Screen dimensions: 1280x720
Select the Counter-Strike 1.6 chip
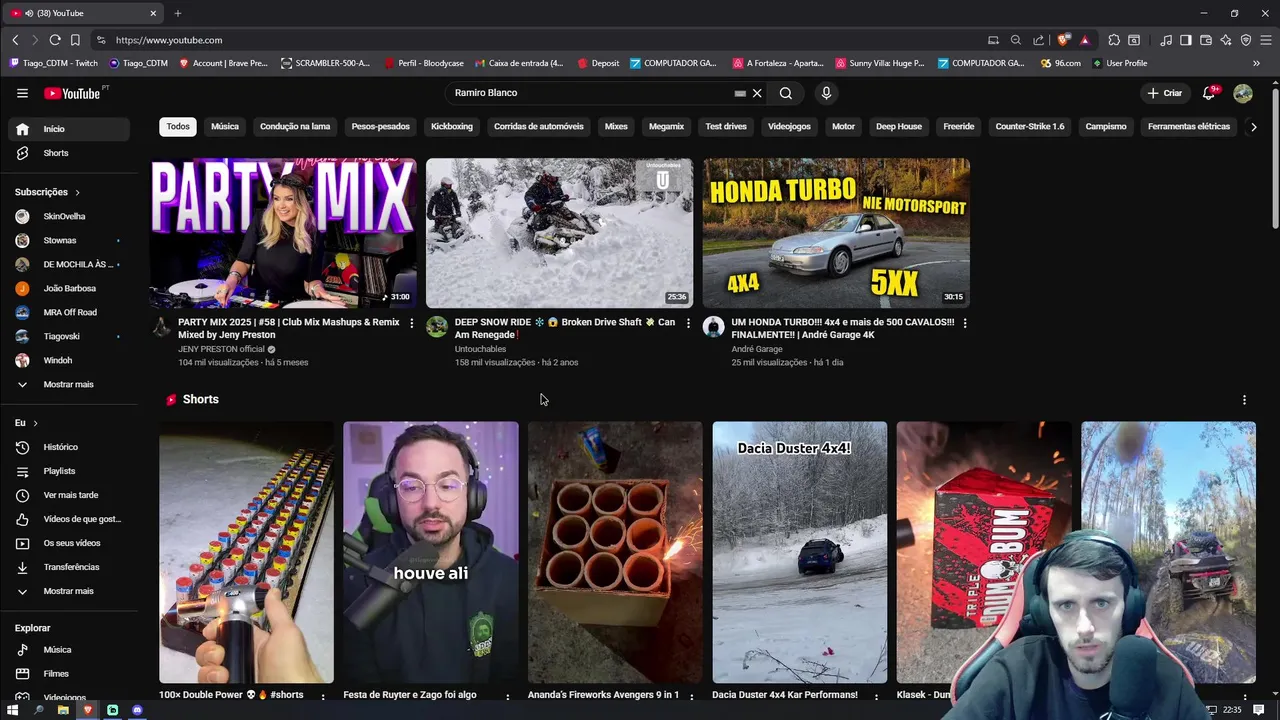coord(1030,127)
